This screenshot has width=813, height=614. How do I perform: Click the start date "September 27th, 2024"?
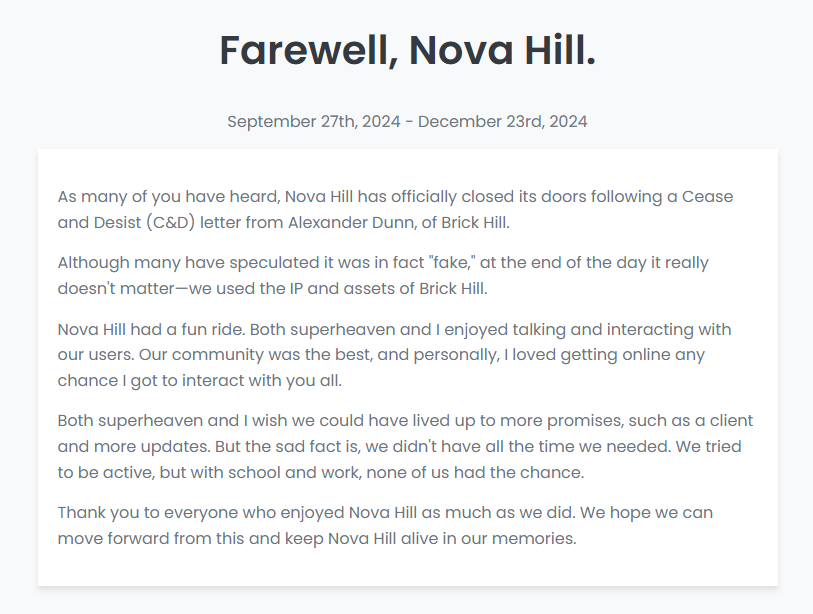click(x=313, y=122)
